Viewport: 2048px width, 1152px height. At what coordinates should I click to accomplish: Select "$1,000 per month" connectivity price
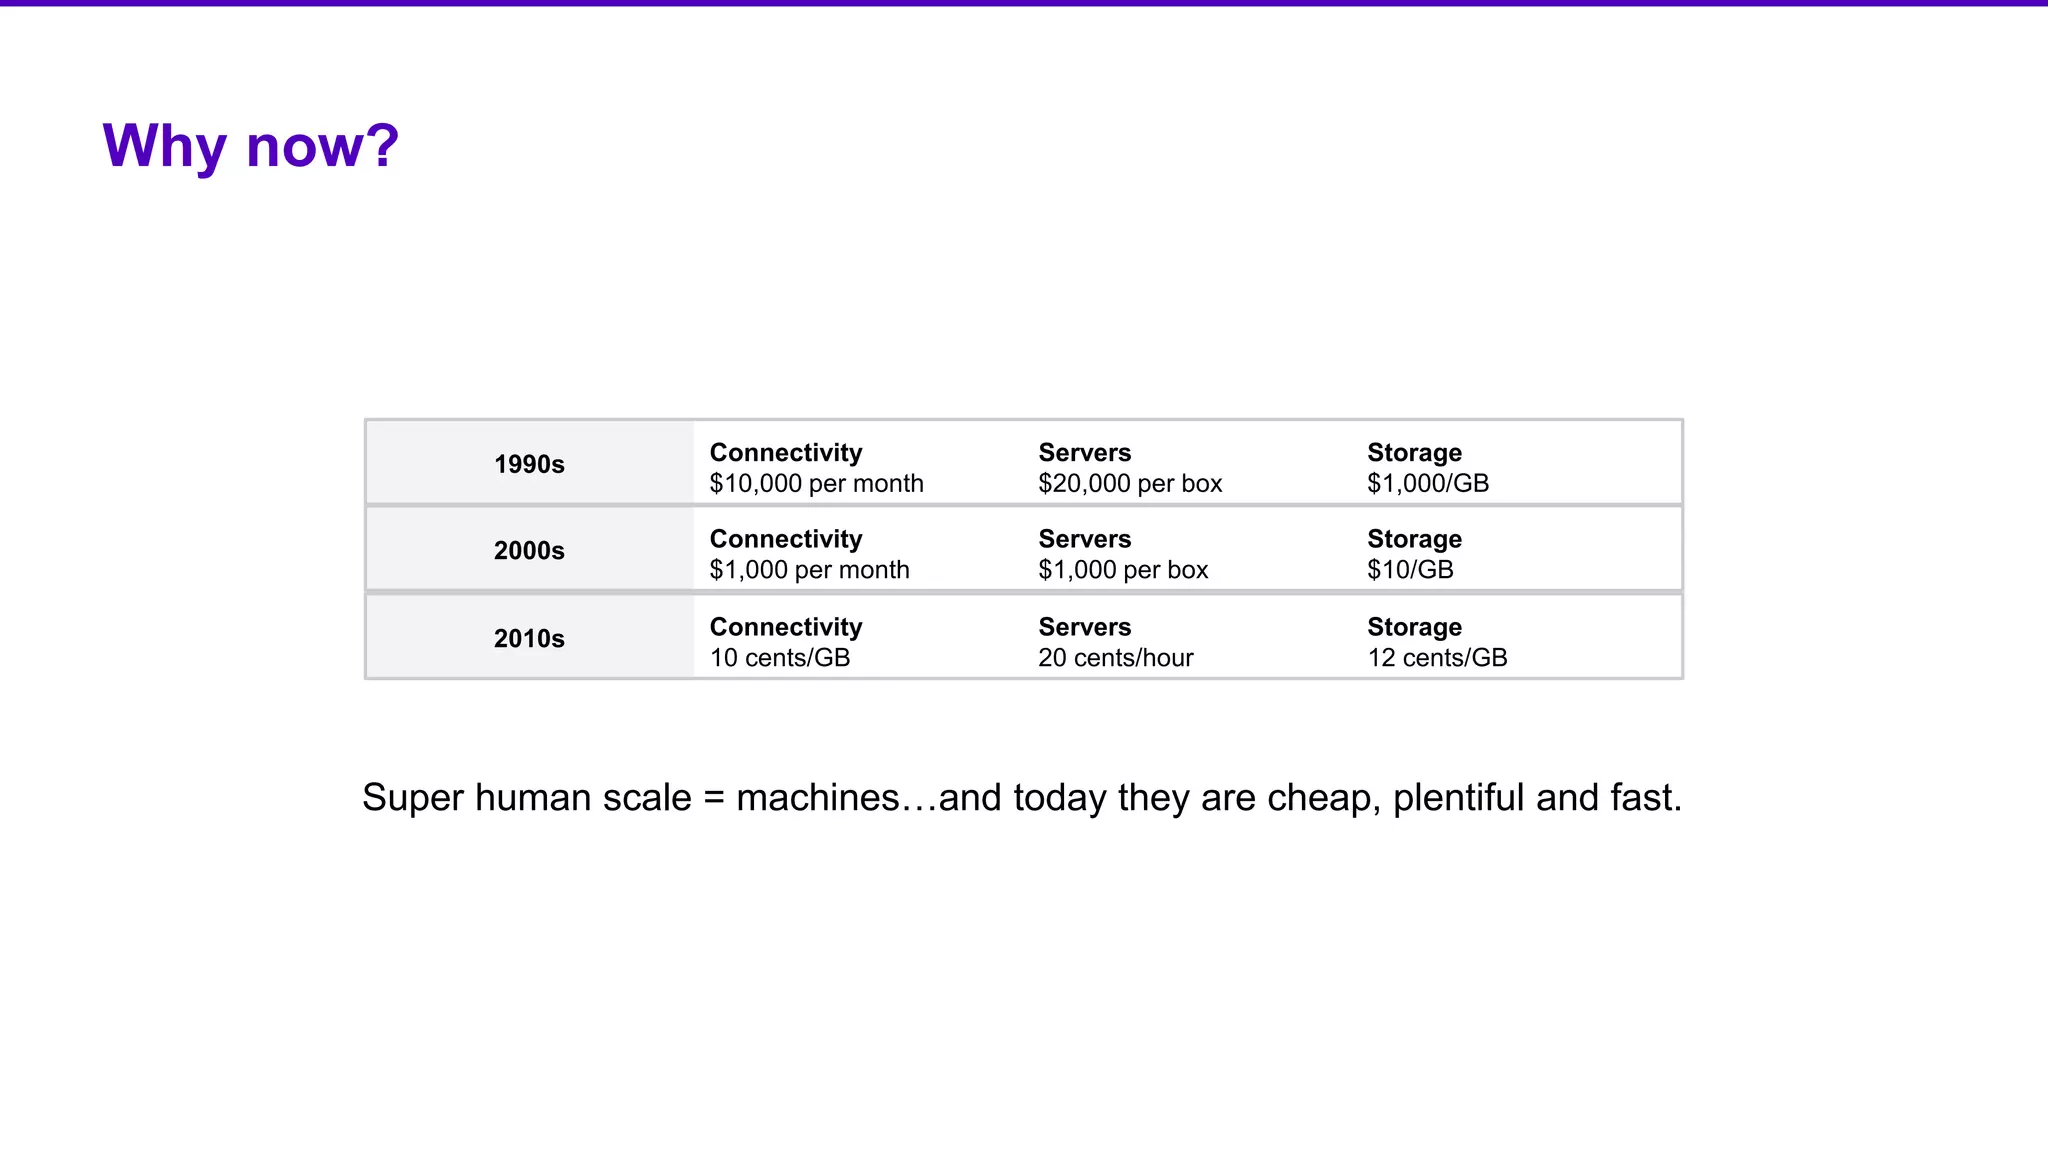(x=809, y=570)
